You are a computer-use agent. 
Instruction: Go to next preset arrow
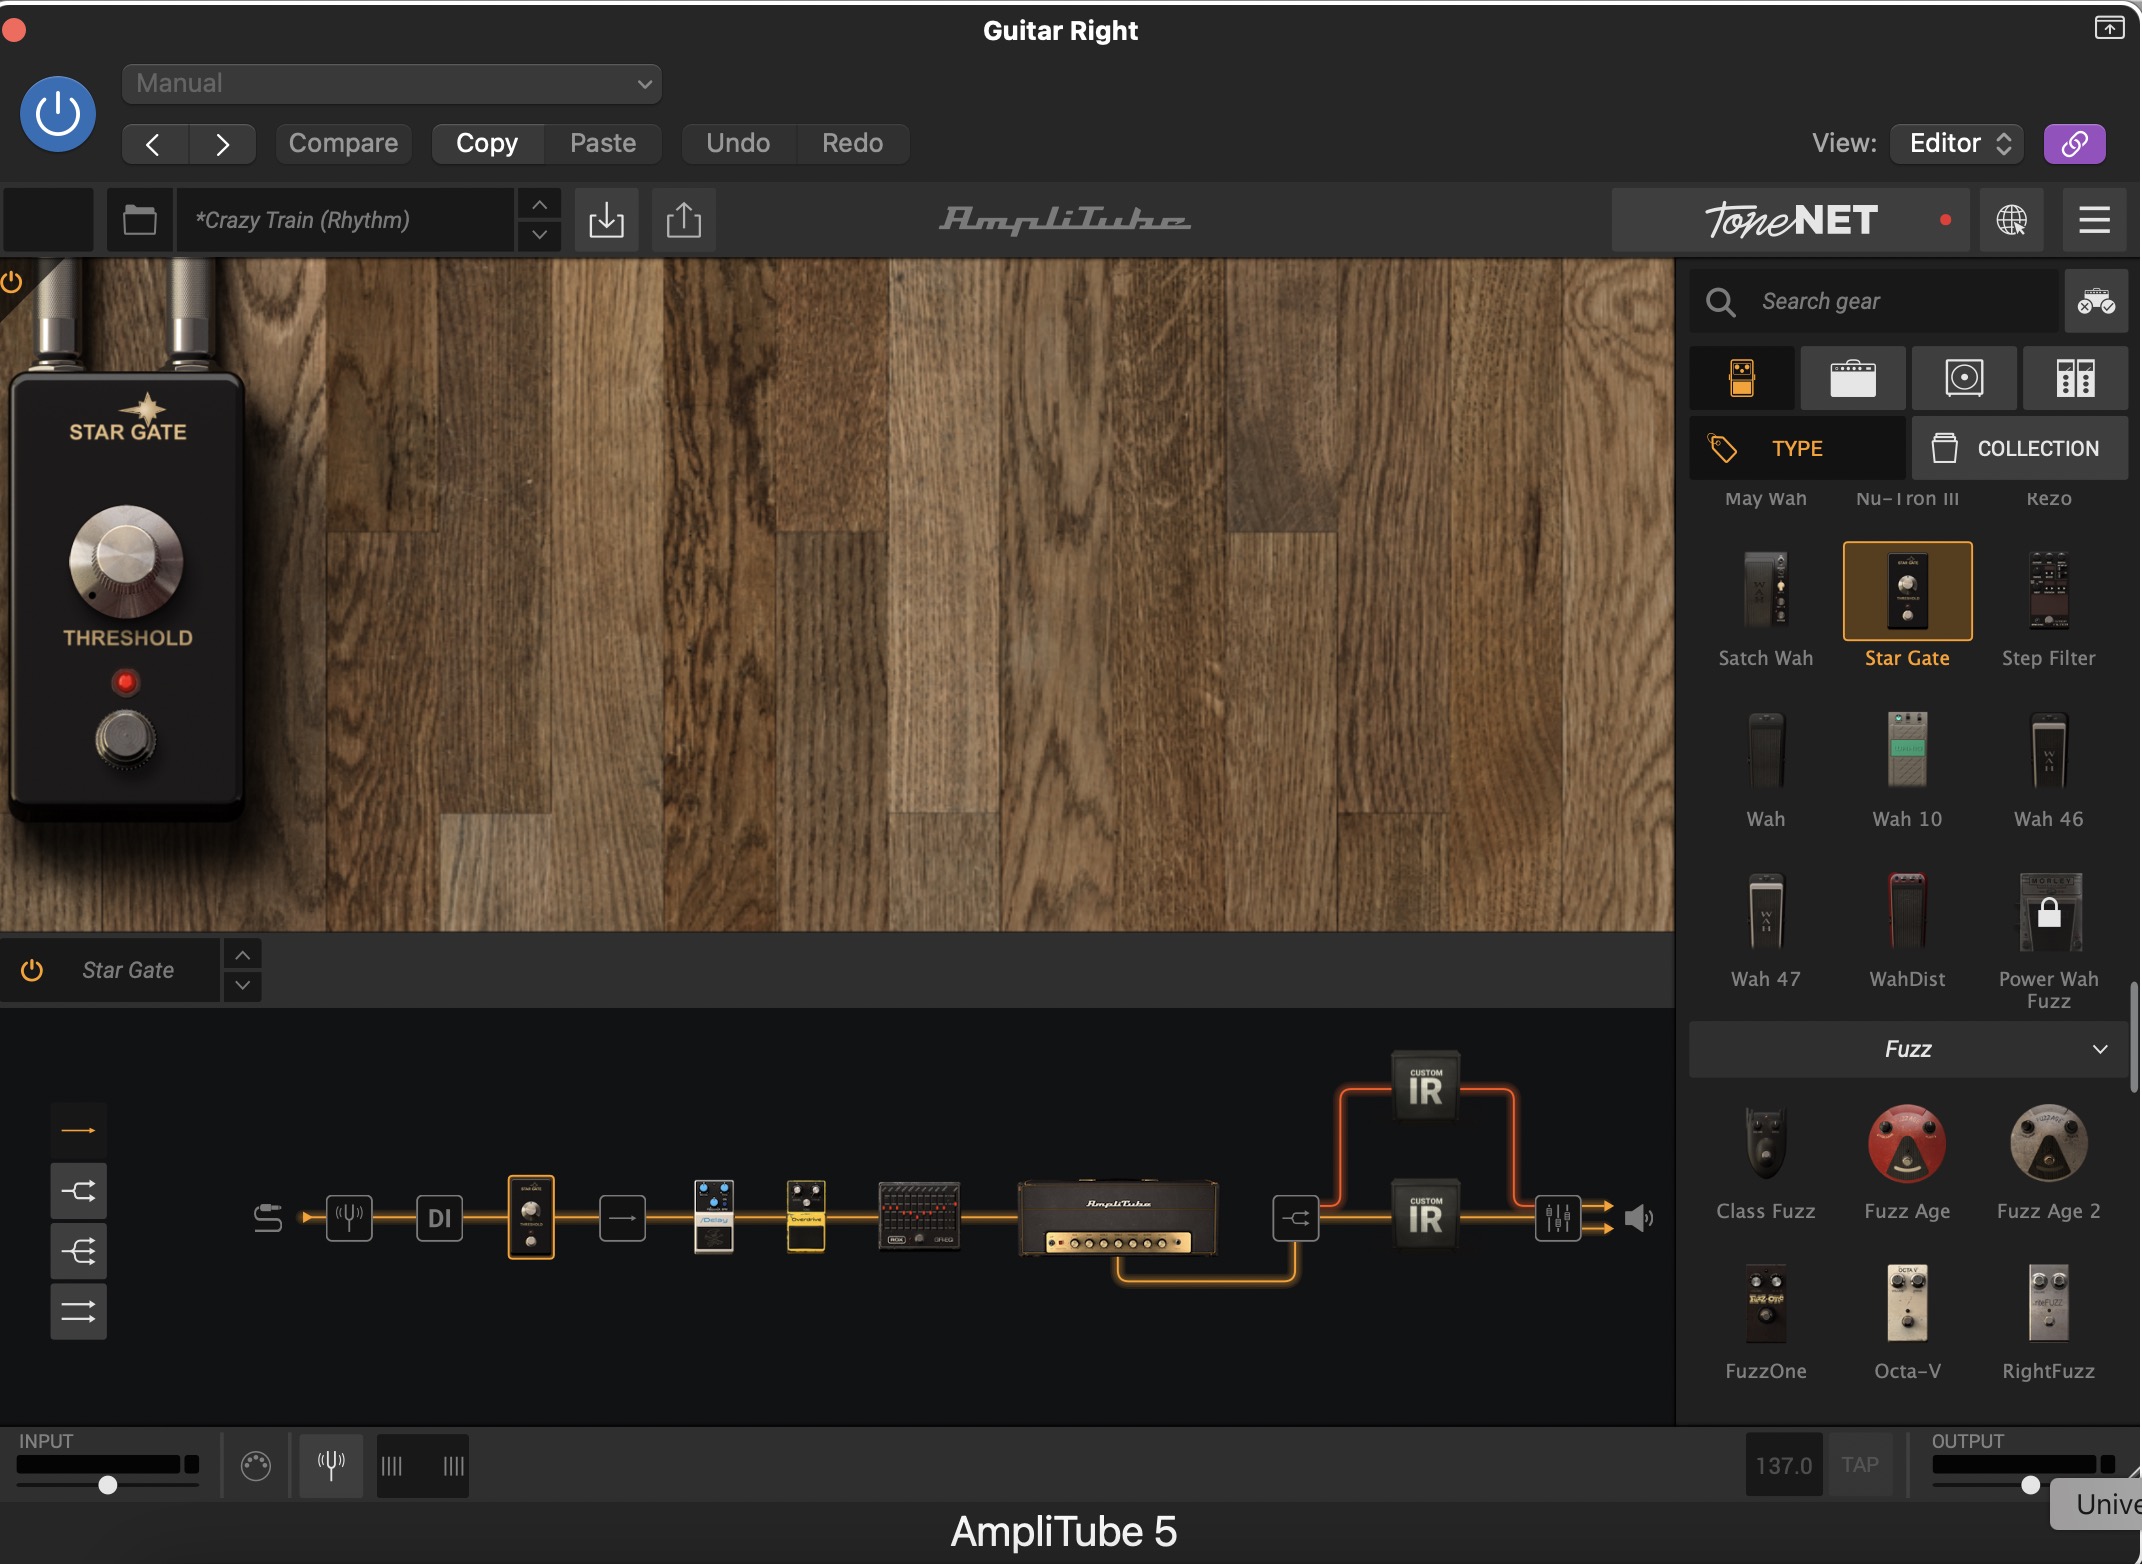point(222,144)
